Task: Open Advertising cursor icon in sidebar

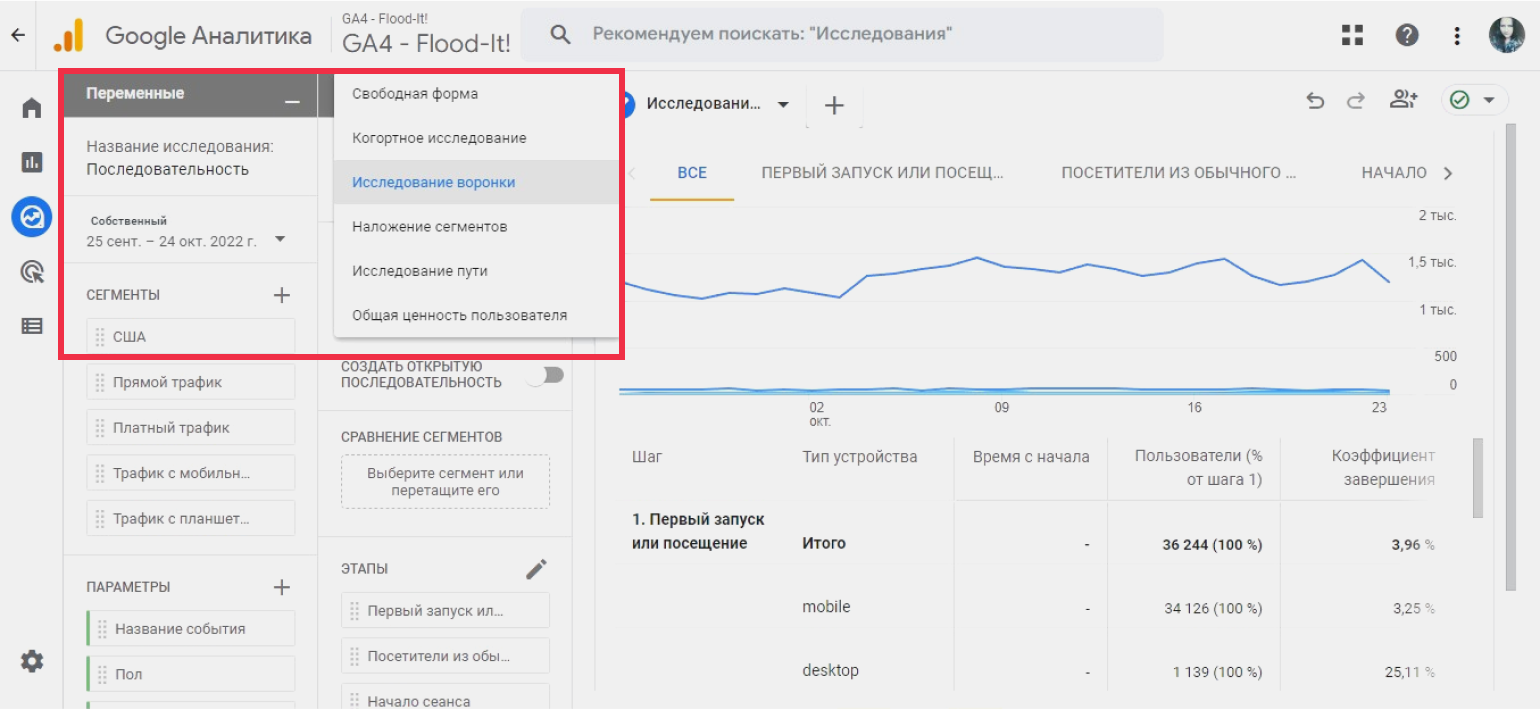Action: (x=32, y=271)
